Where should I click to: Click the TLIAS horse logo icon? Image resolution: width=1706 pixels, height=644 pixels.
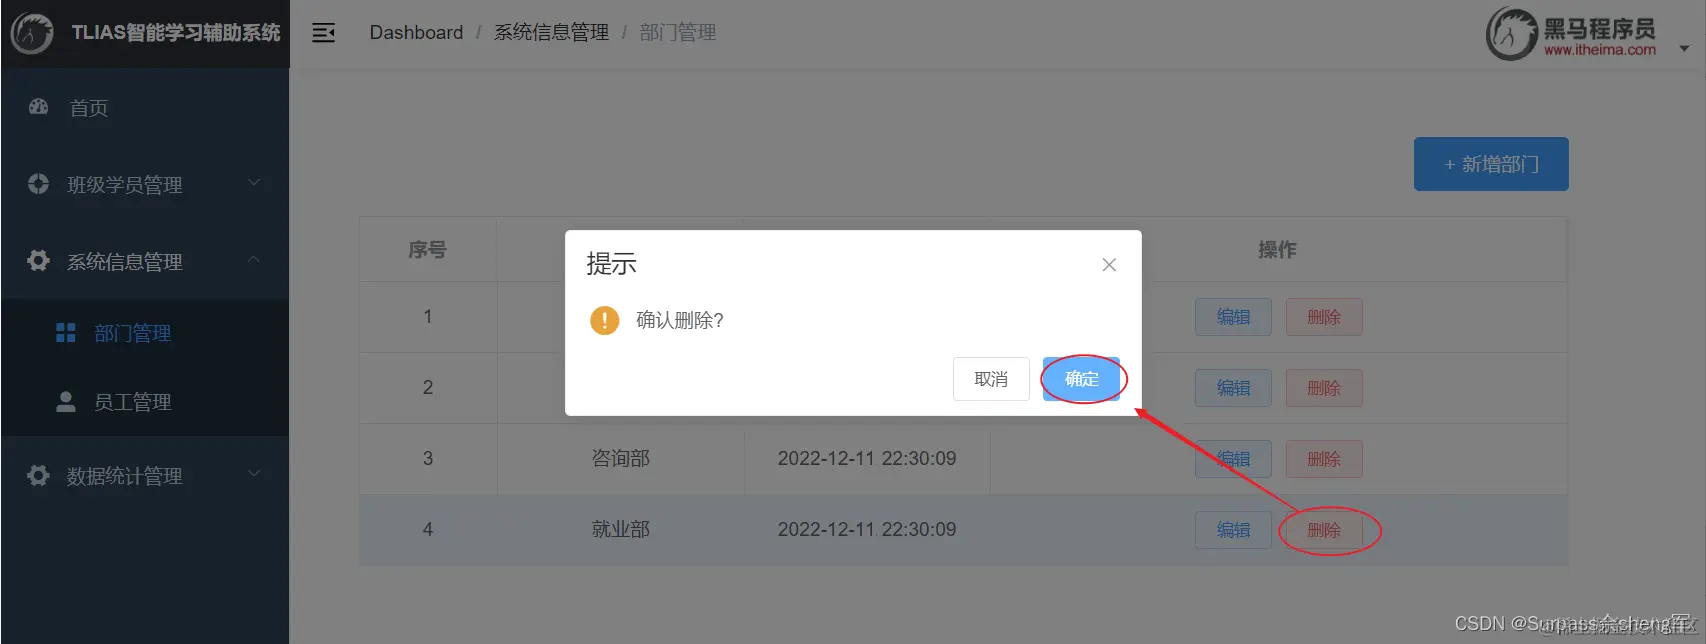tap(32, 33)
